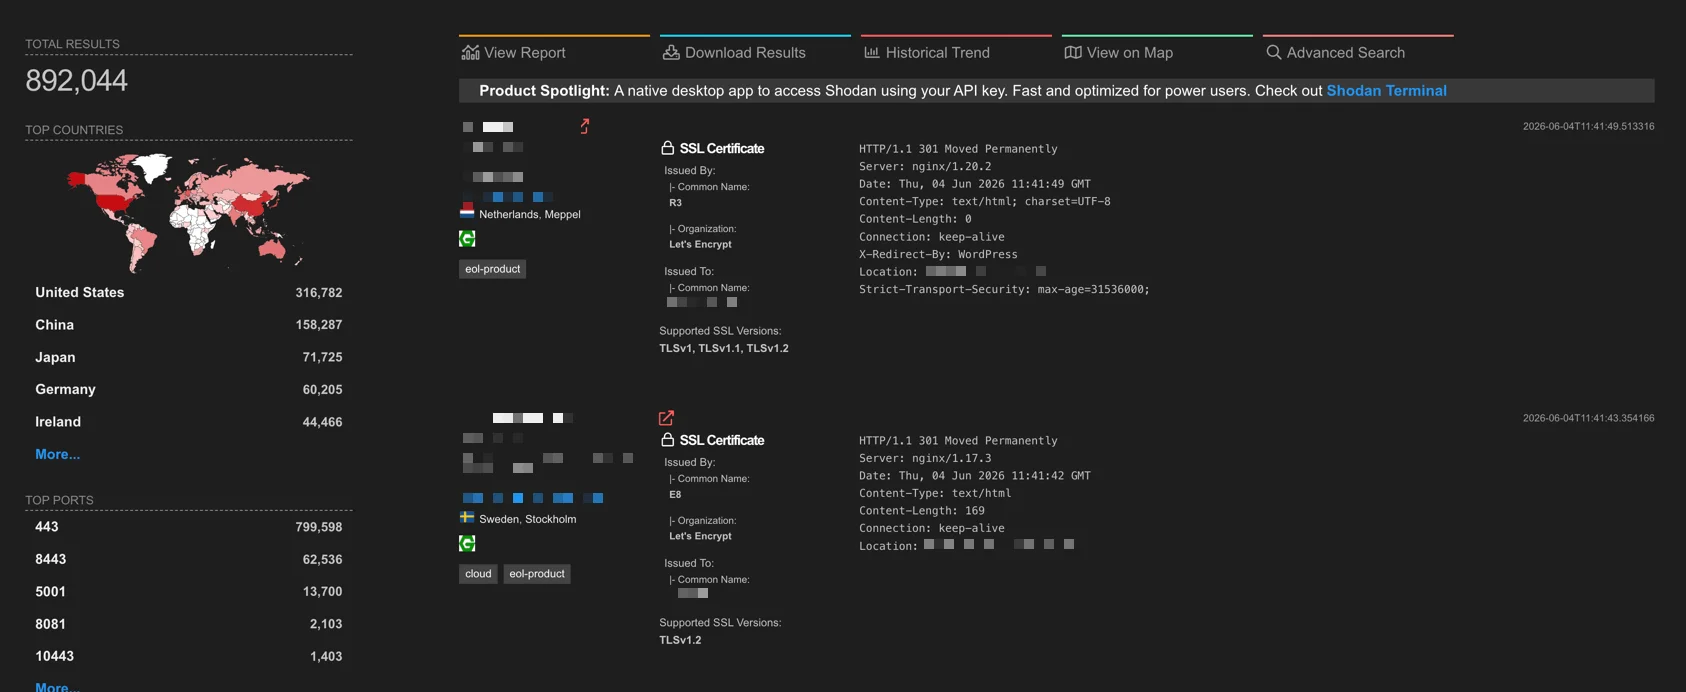Click green refresh icon under Sweden, Stockholm

(467, 543)
